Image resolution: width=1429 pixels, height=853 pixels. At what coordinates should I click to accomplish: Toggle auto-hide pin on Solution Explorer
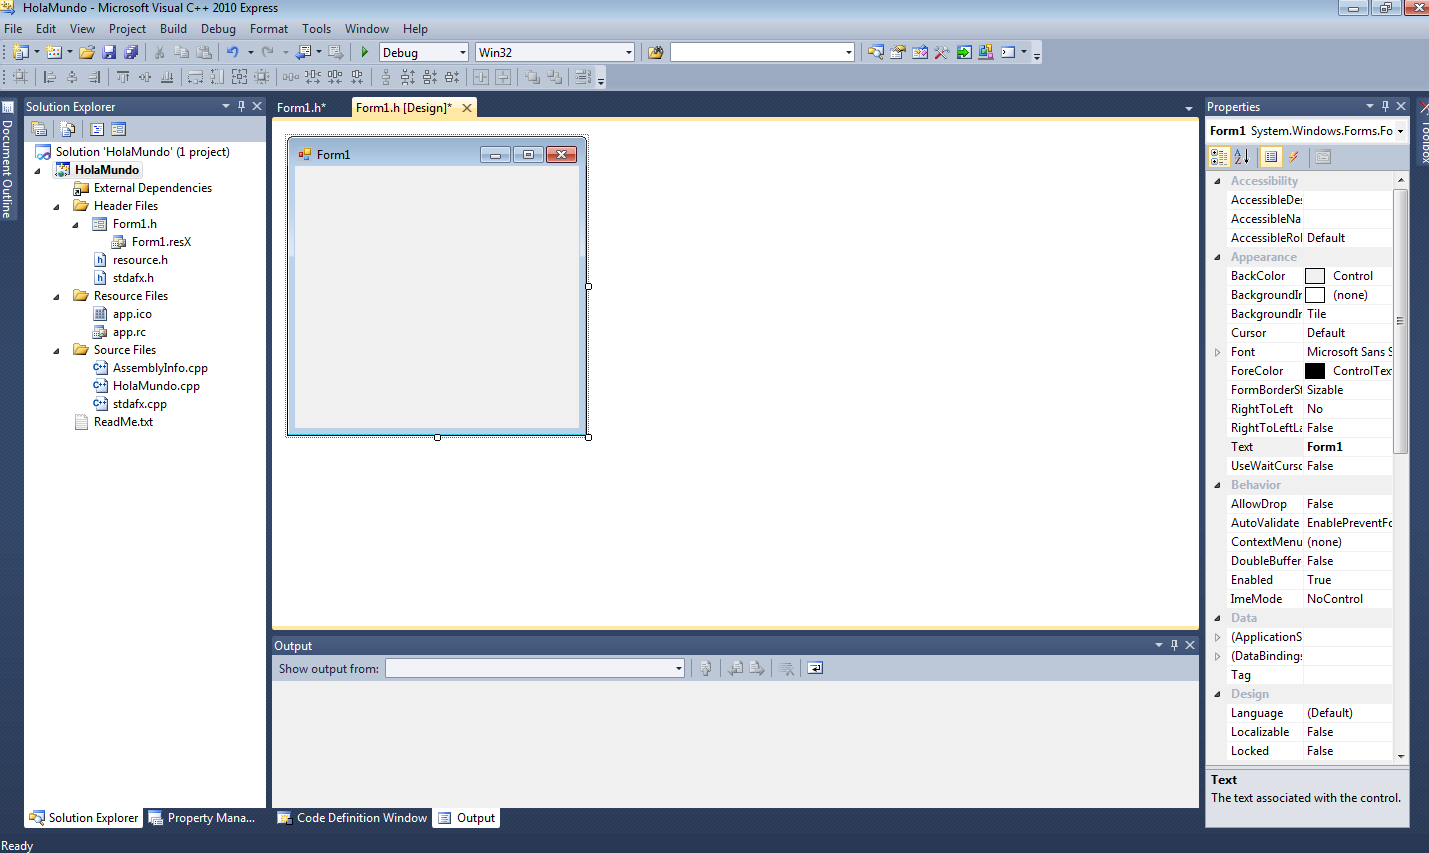(x=241, y=106)
